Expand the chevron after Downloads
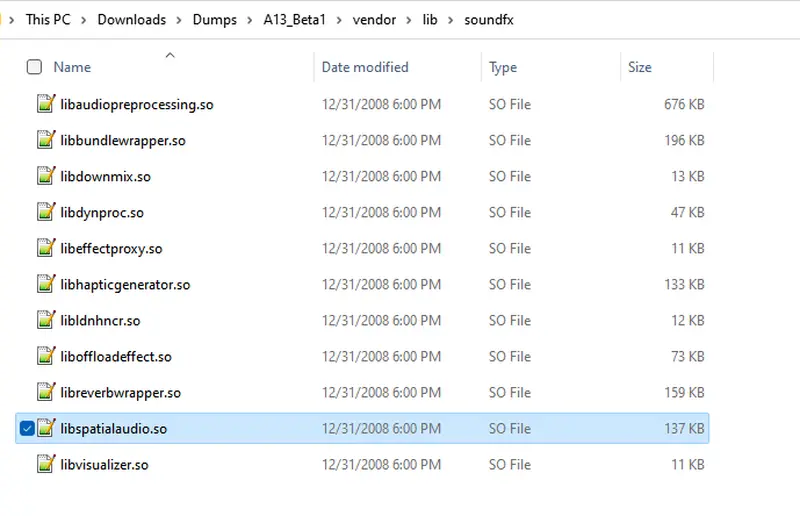 [179, 20]
